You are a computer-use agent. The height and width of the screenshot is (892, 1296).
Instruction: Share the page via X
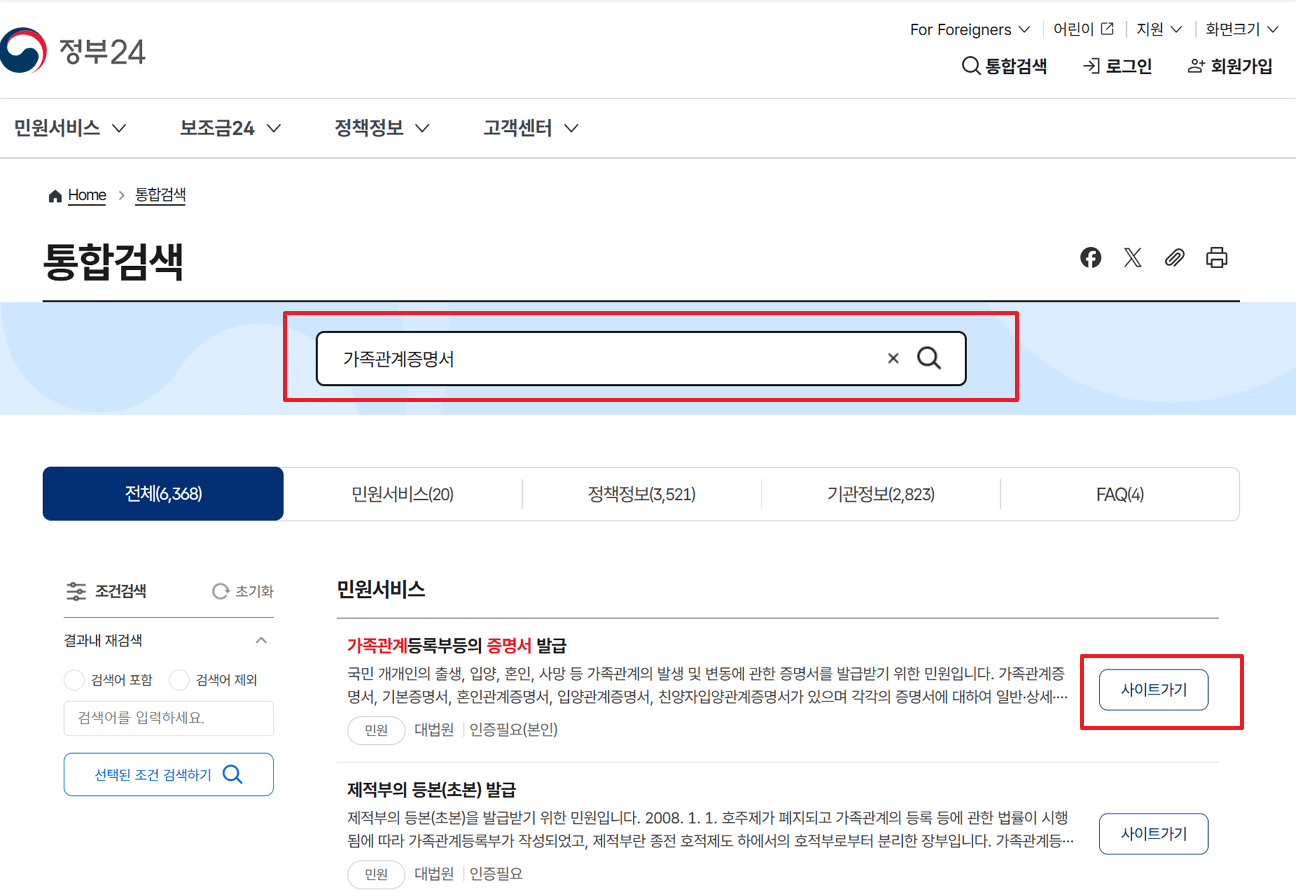(x=1132, y=257)
